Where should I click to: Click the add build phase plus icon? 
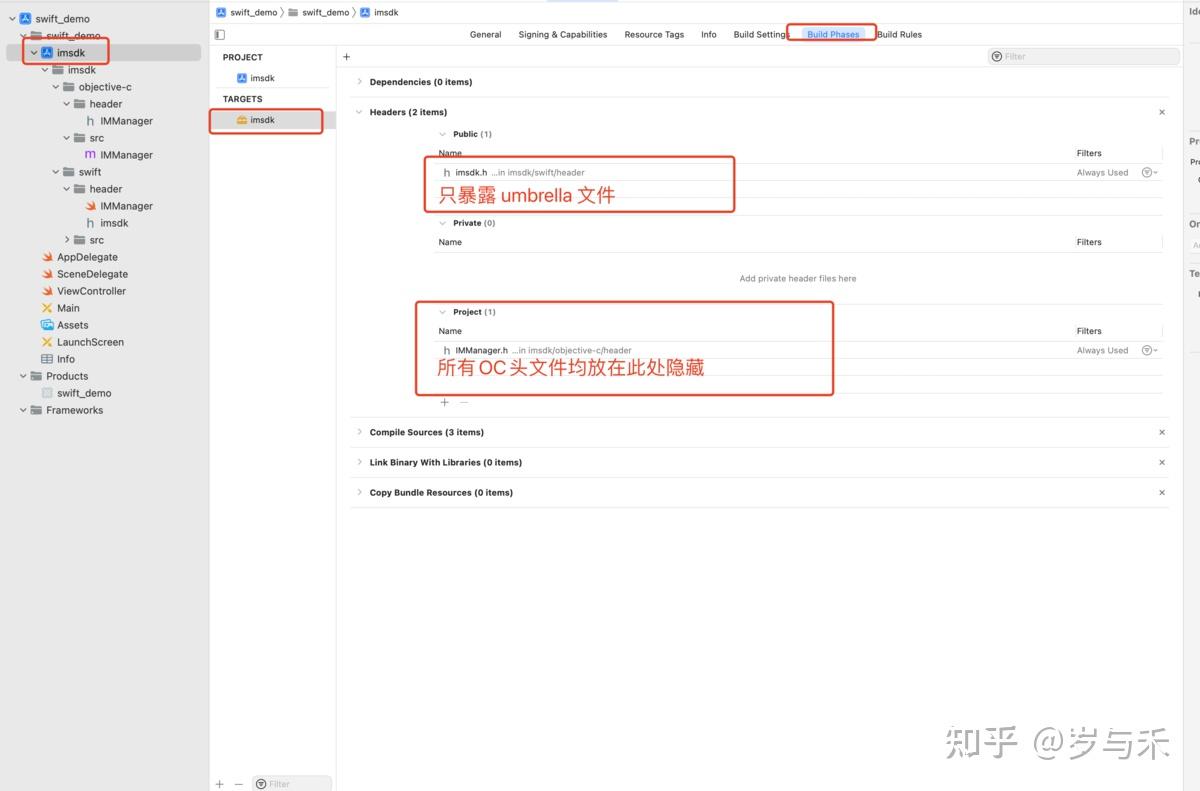pos(346,56)
